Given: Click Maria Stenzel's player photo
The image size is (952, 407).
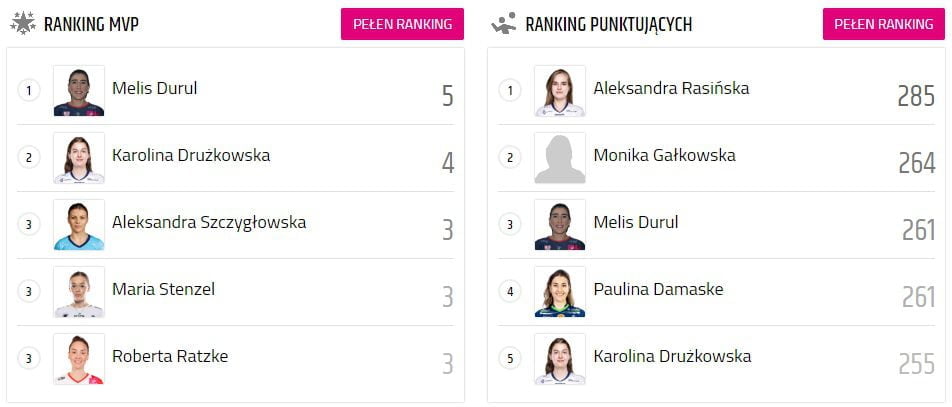Looking at the screenshot, I should click(79, 292).
